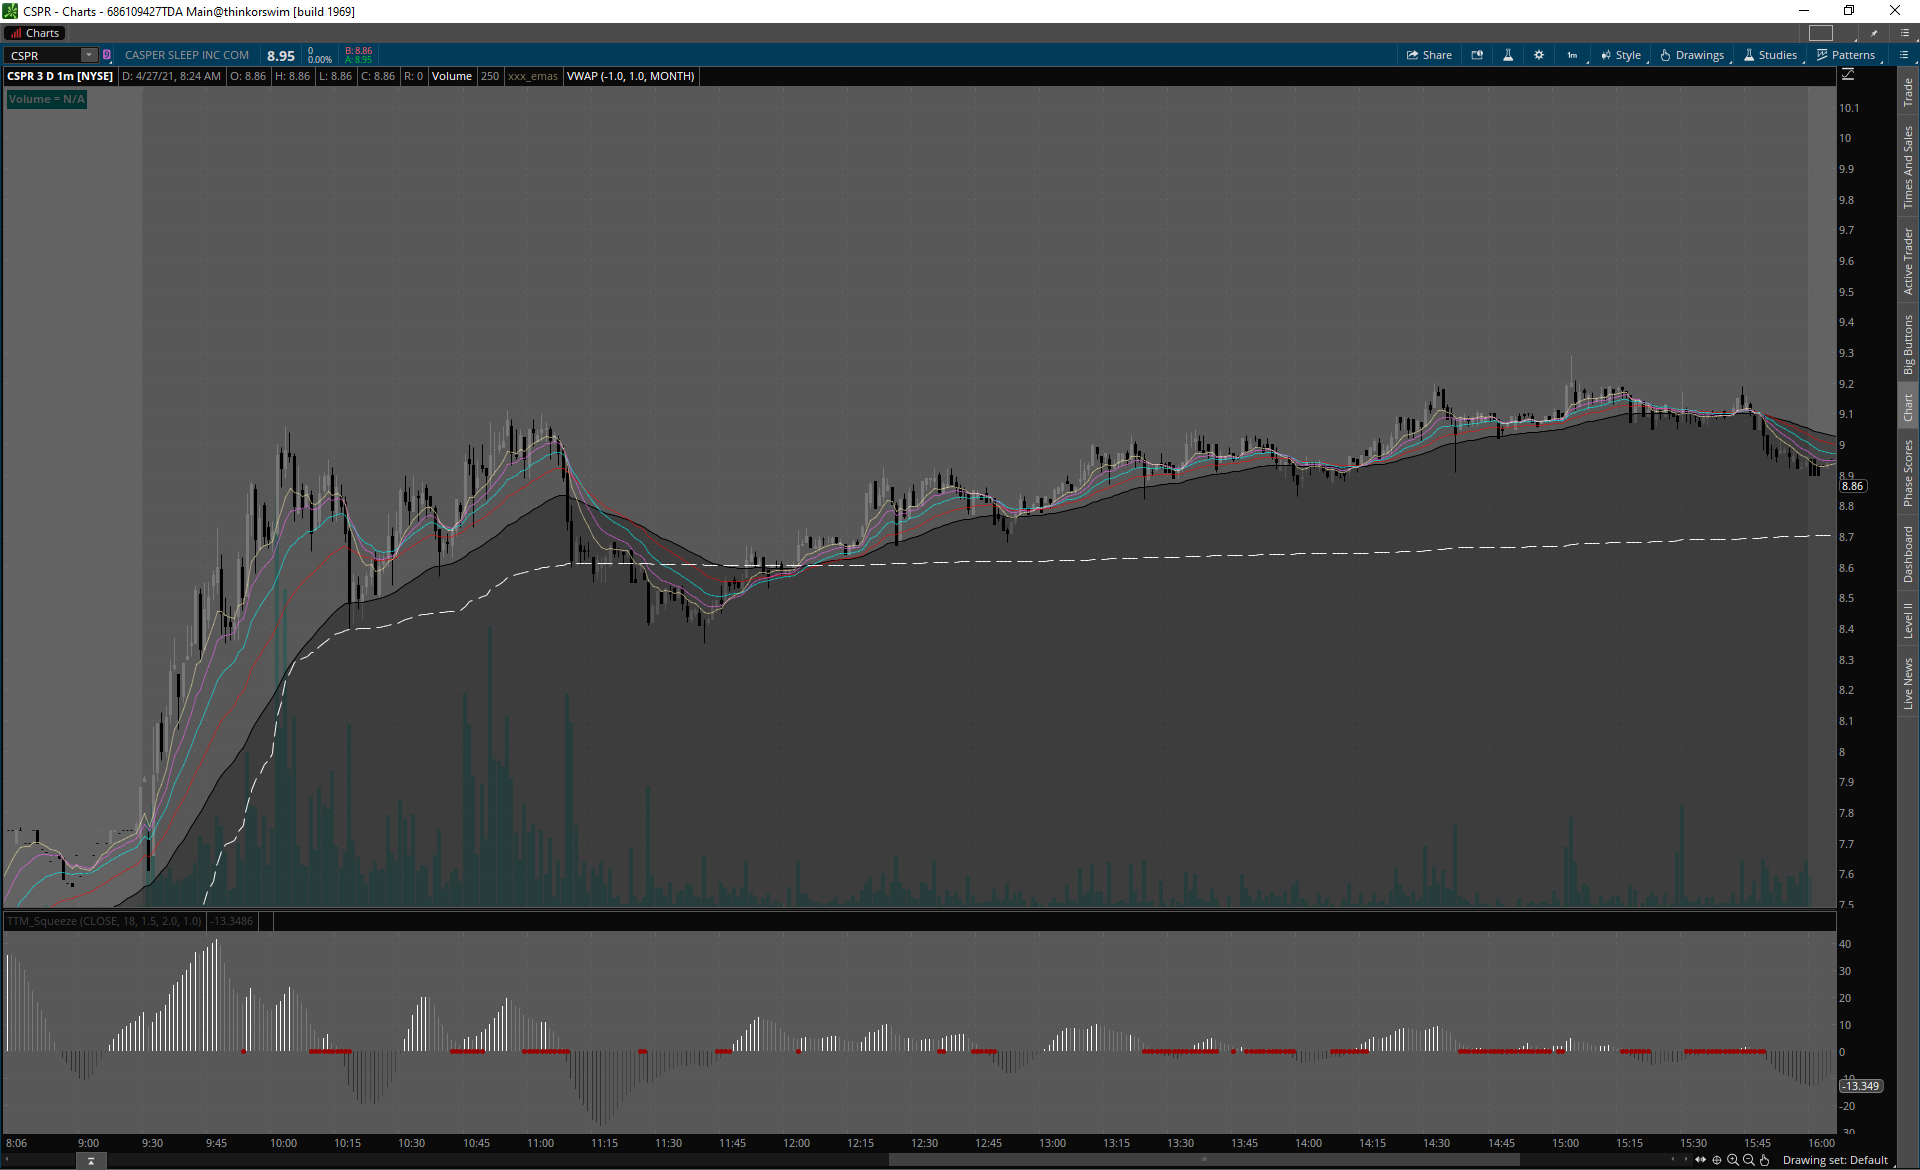Click the zoom in magnifier icon

[x=1733, y=1160]
